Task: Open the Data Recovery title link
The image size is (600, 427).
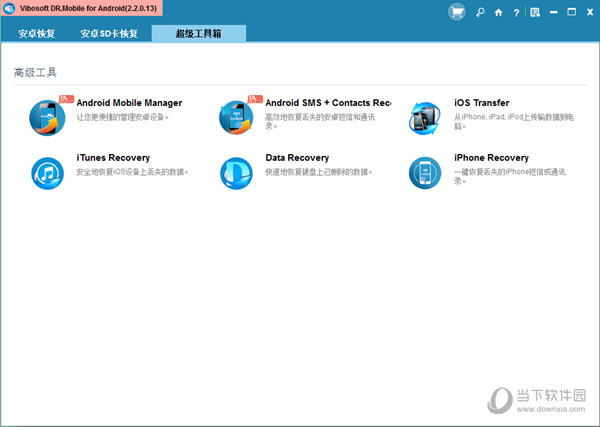Action: pyautogui.click(x=297, y=158)
